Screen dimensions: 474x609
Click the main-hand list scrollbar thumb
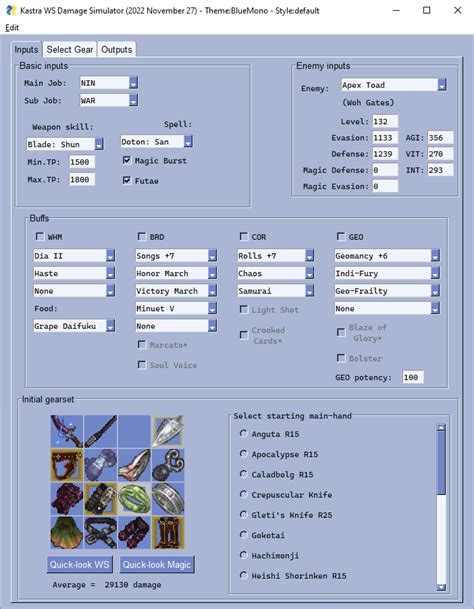pos(441,463)
